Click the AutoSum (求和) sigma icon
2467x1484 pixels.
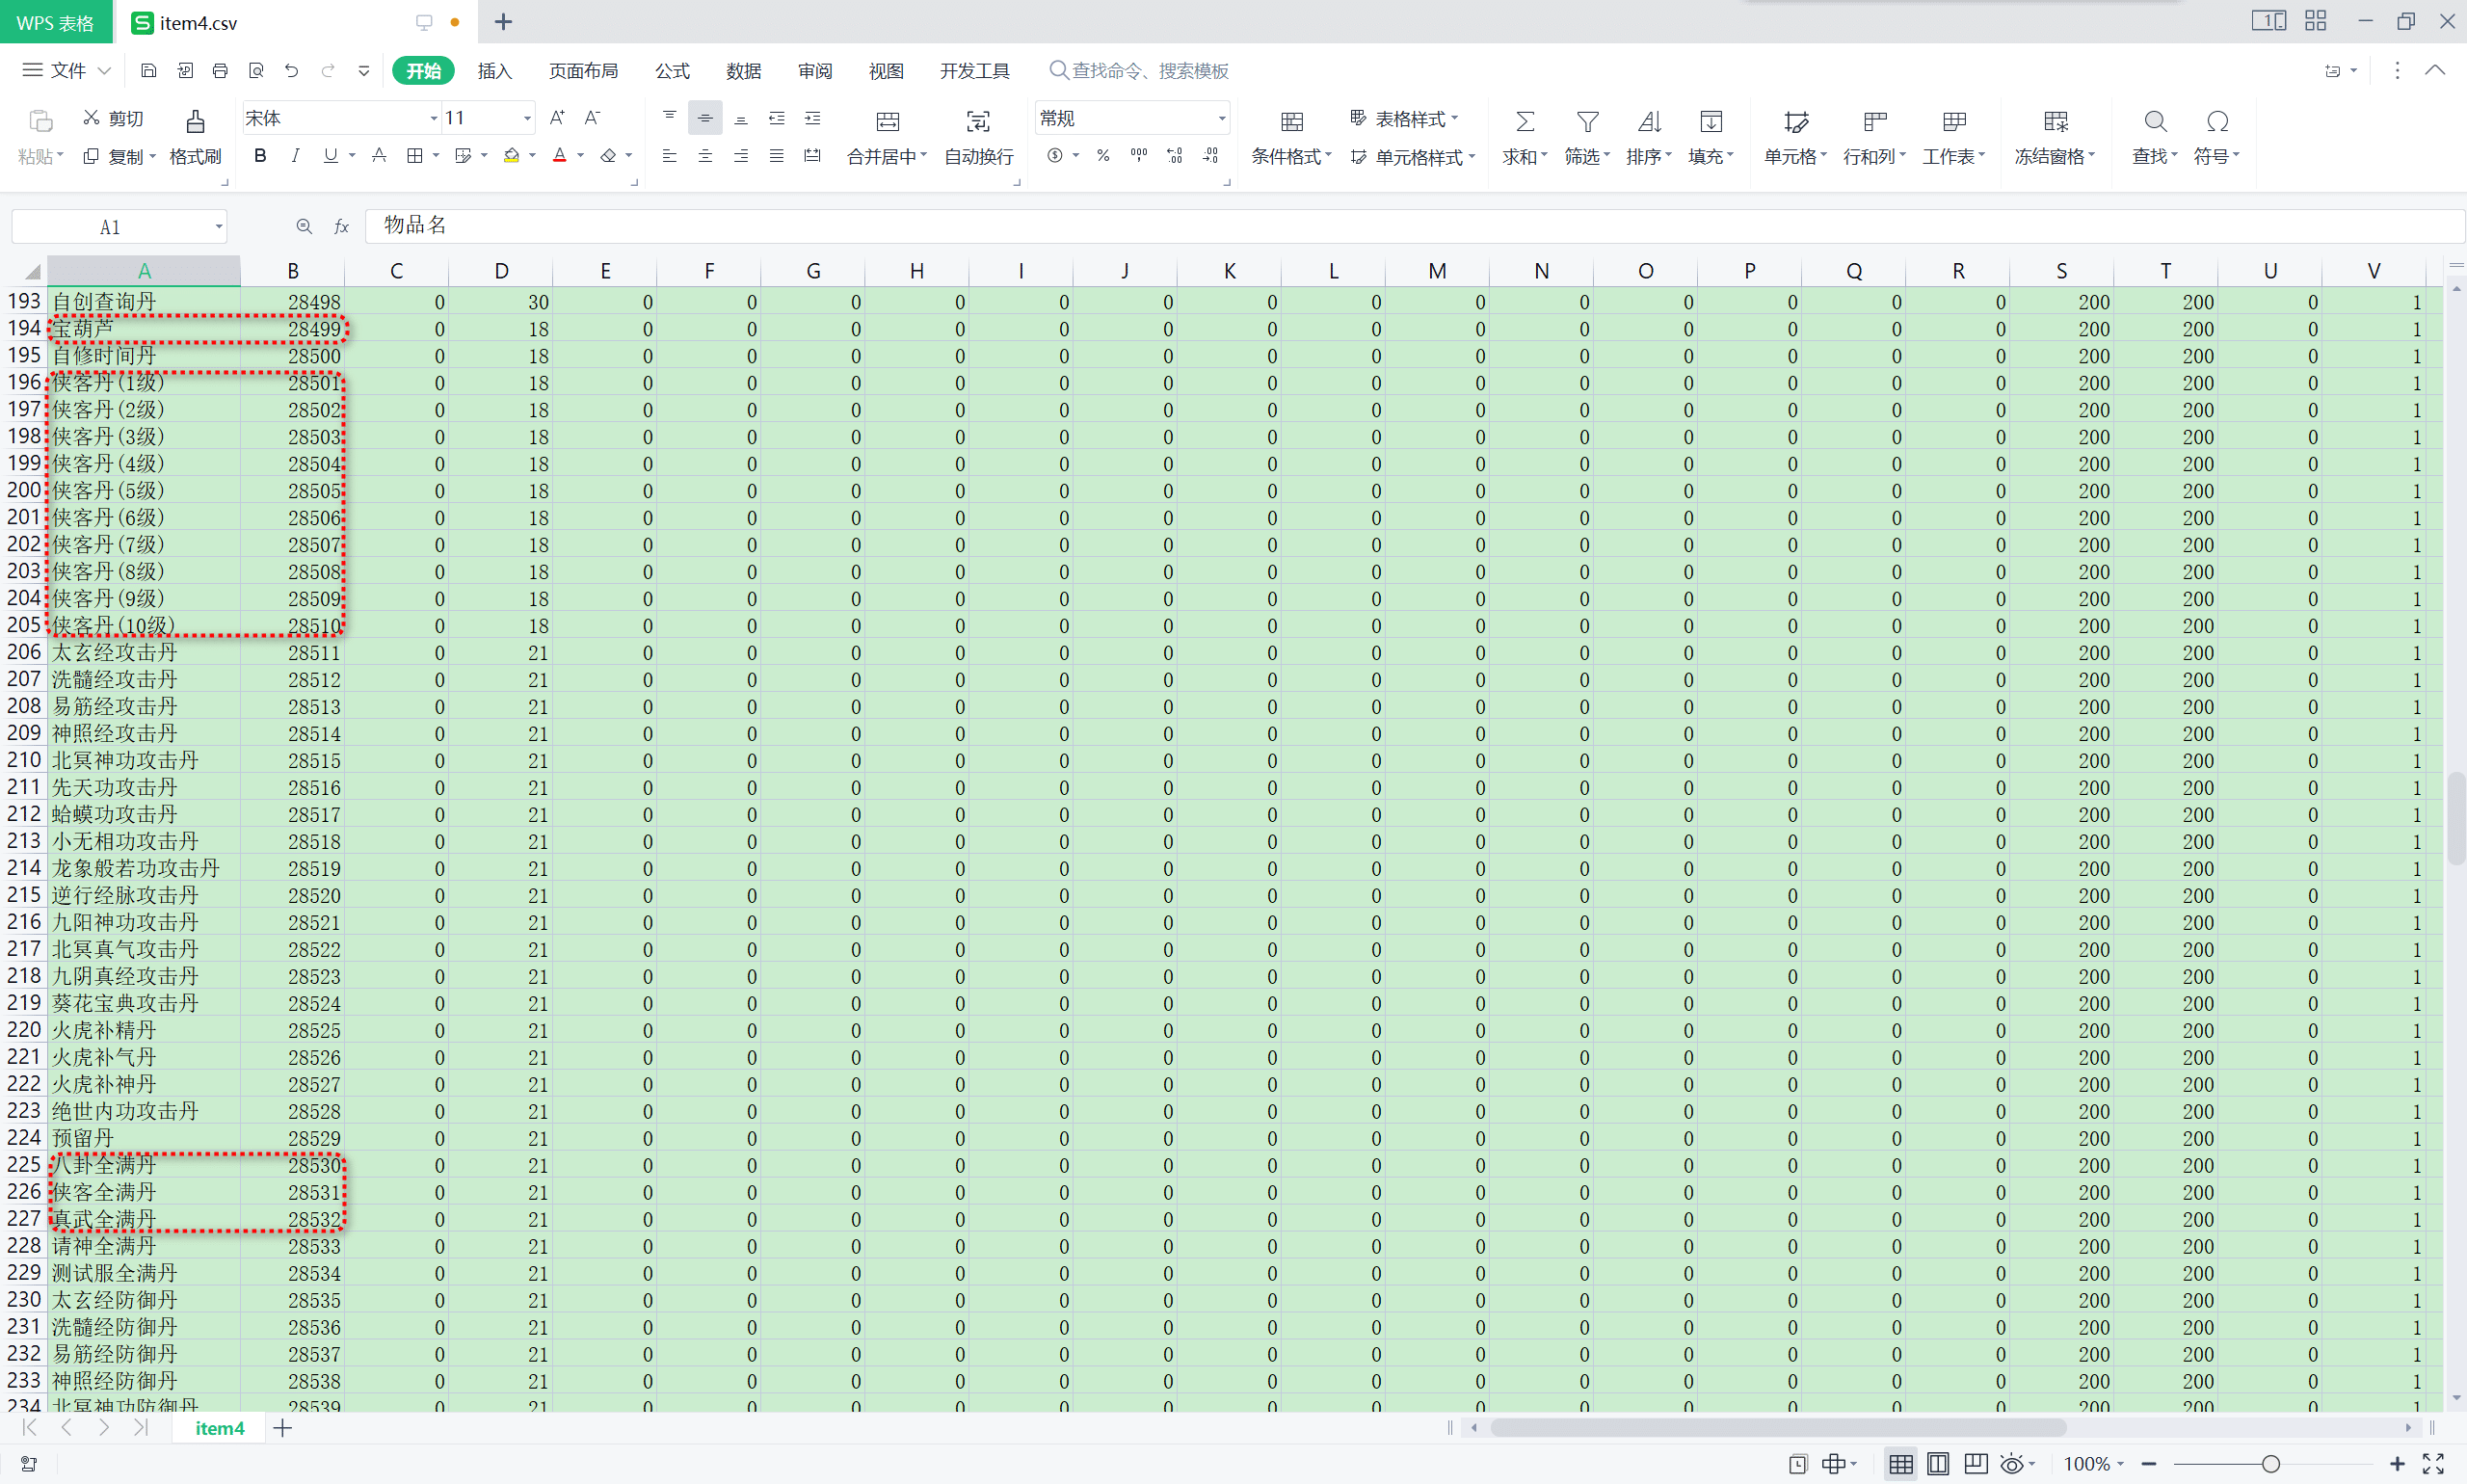[x=1524, y=122]
